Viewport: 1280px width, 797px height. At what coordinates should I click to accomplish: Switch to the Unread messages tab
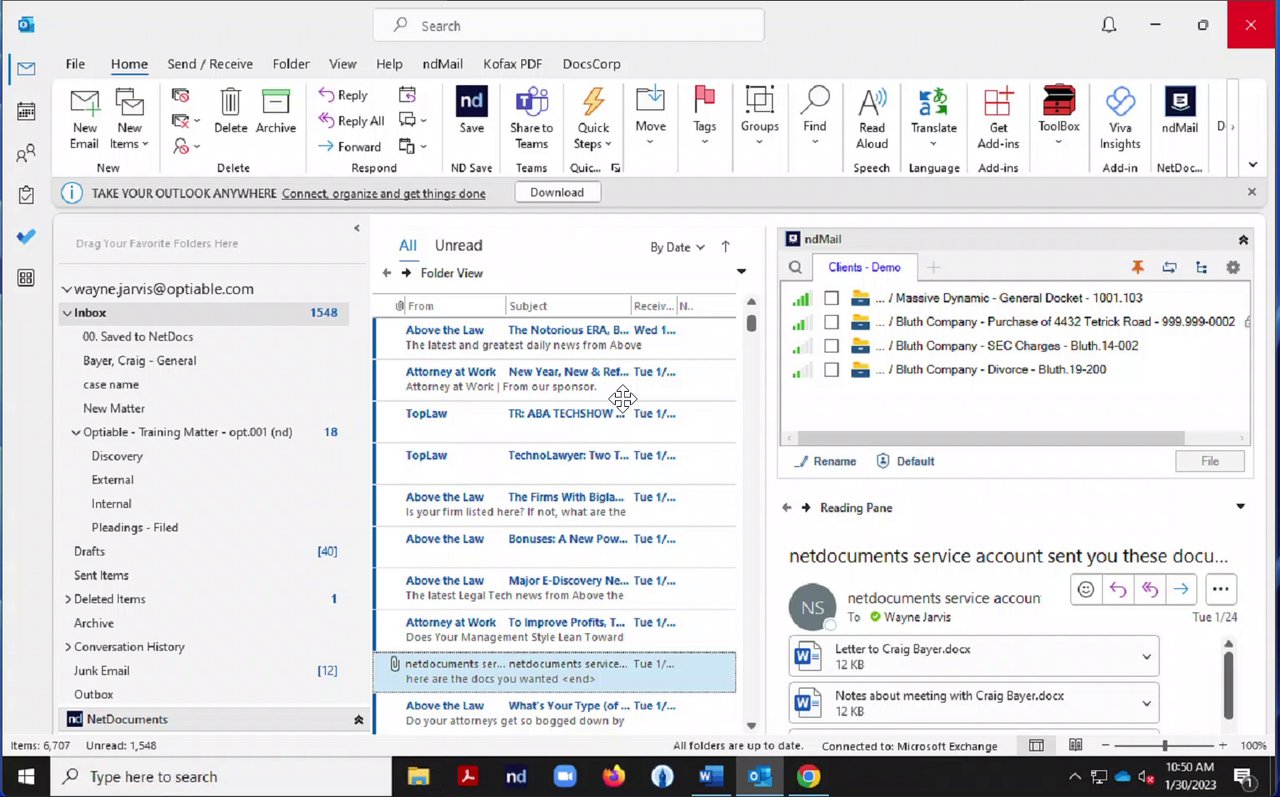coord(458,245)
